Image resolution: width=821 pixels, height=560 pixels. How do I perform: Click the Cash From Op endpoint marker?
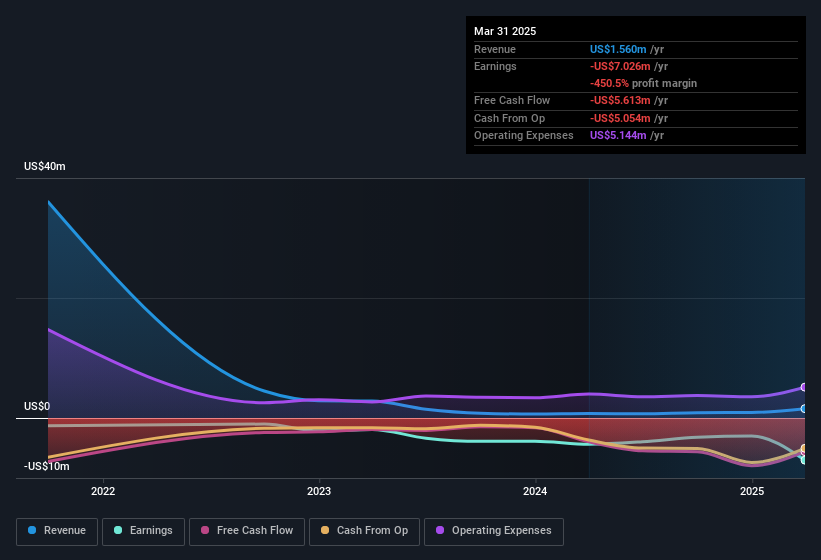pos(804,449)
